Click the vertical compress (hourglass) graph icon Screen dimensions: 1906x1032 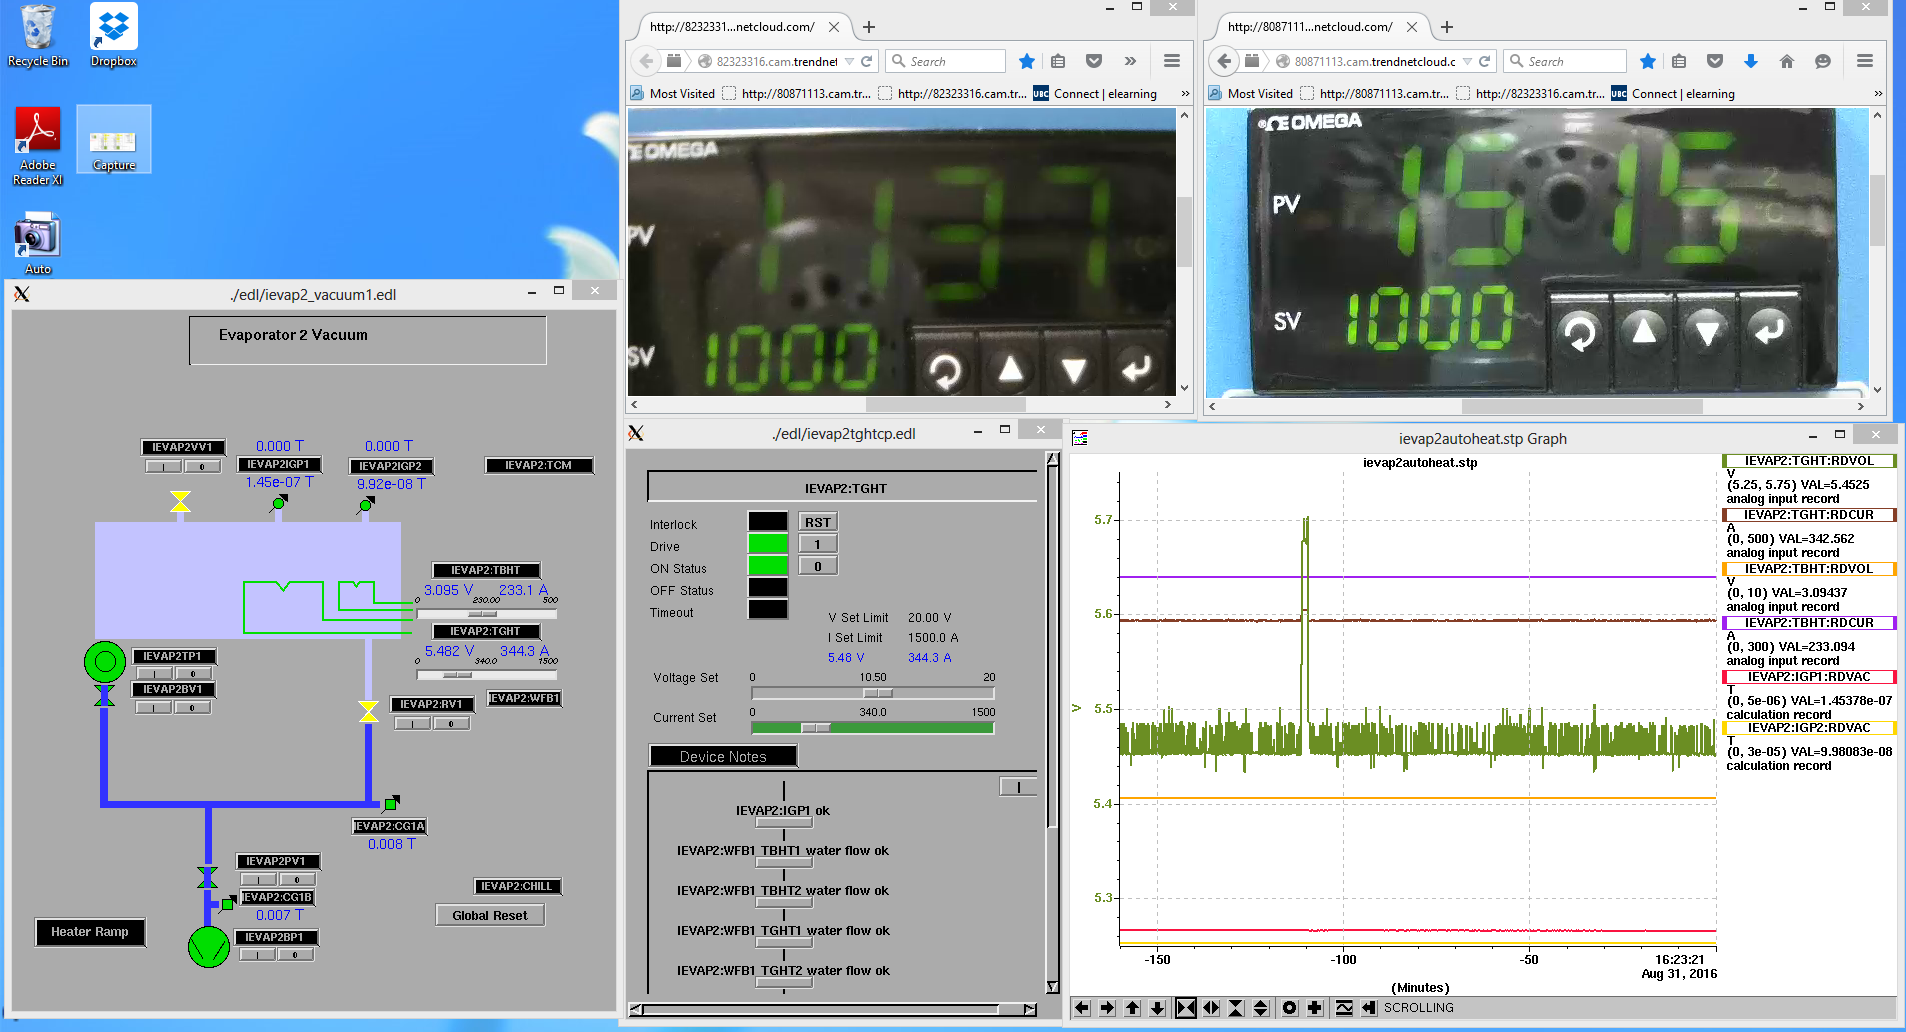click(x=1236, y=1008)
